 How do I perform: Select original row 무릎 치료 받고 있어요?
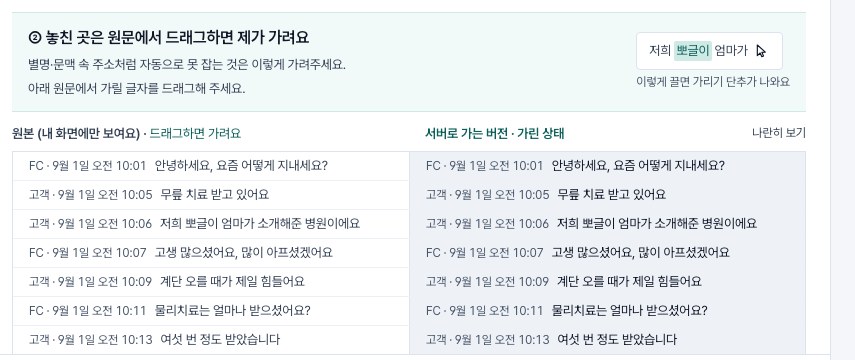pos(210,195)
